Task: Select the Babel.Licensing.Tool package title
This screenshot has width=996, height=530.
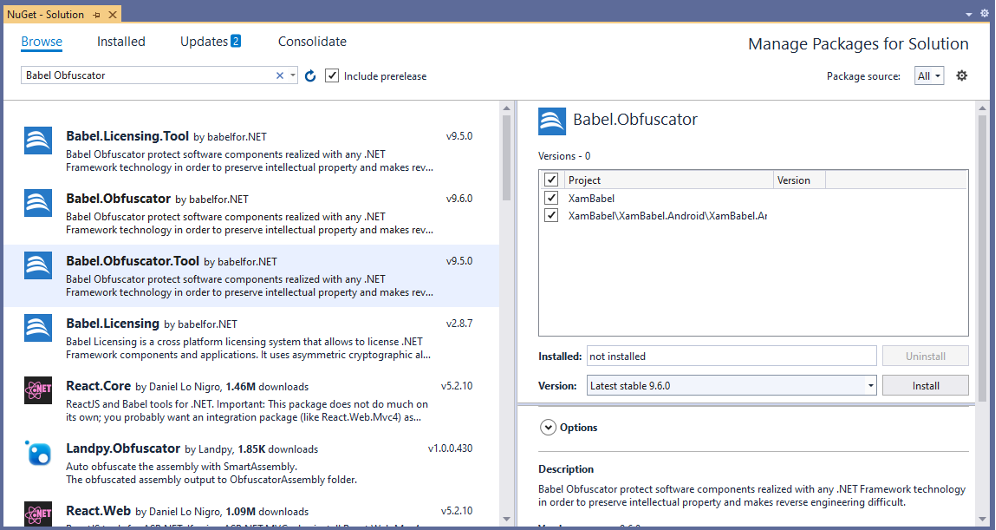Action: [127, 136]
